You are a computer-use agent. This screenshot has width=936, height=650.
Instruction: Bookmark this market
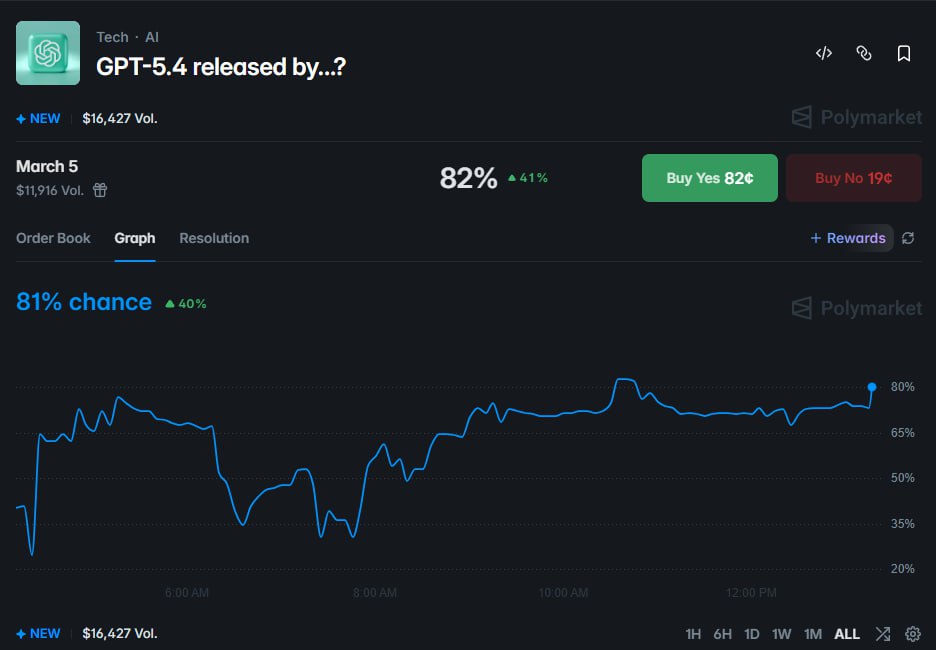(903, 53)
